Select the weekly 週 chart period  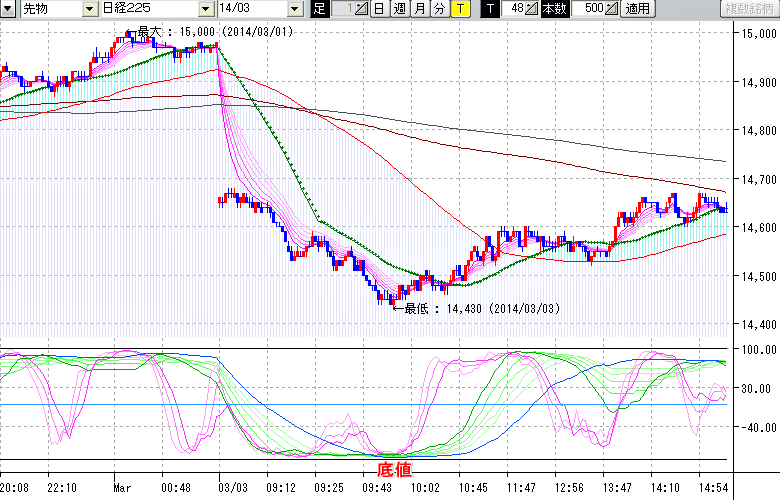pos(399,9)
